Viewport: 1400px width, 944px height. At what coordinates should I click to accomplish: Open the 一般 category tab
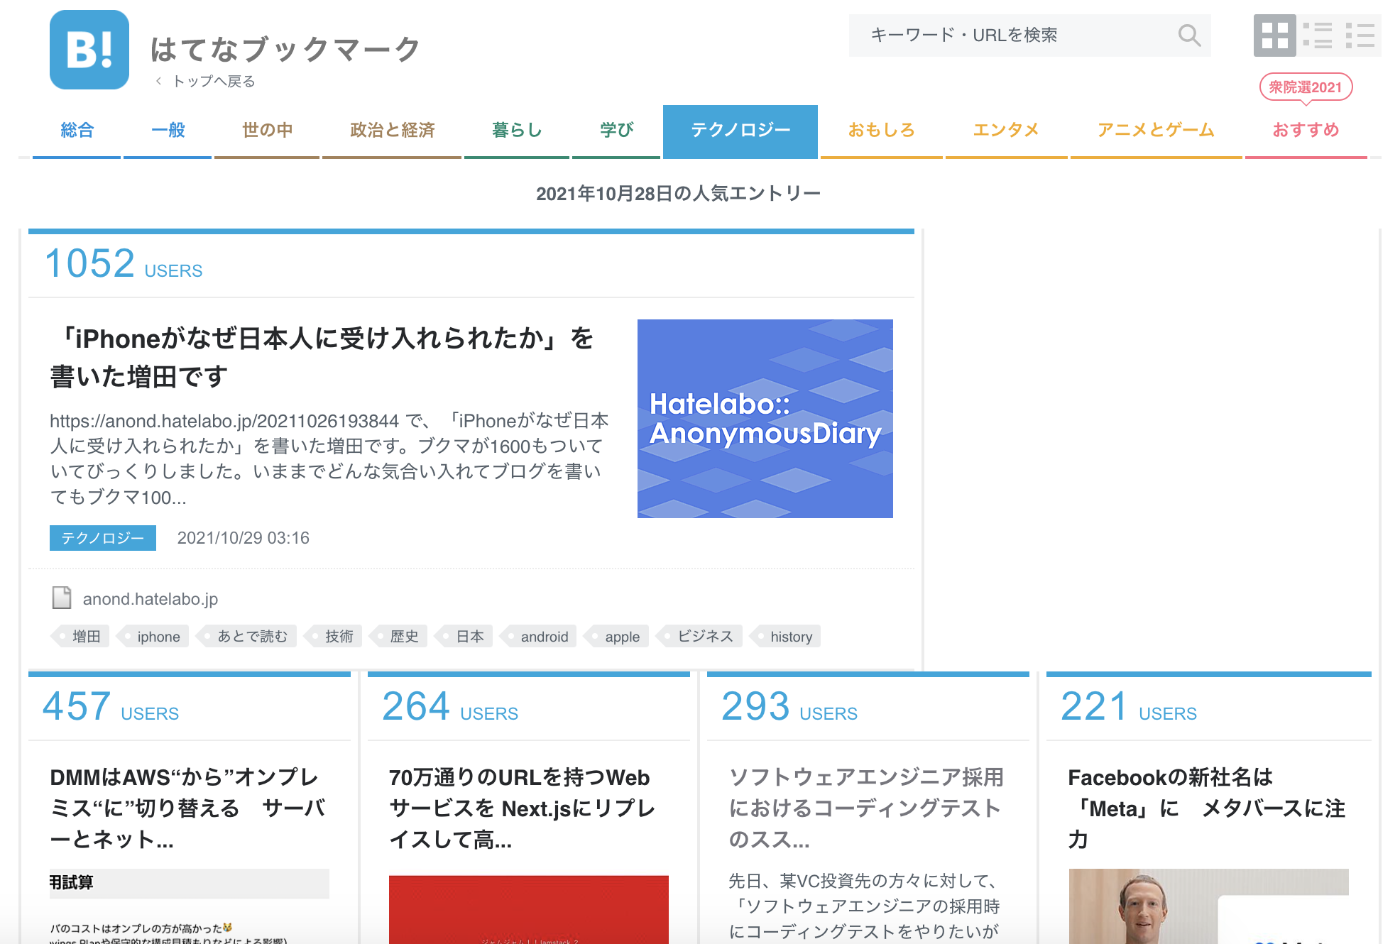click(x=168, y=131)
